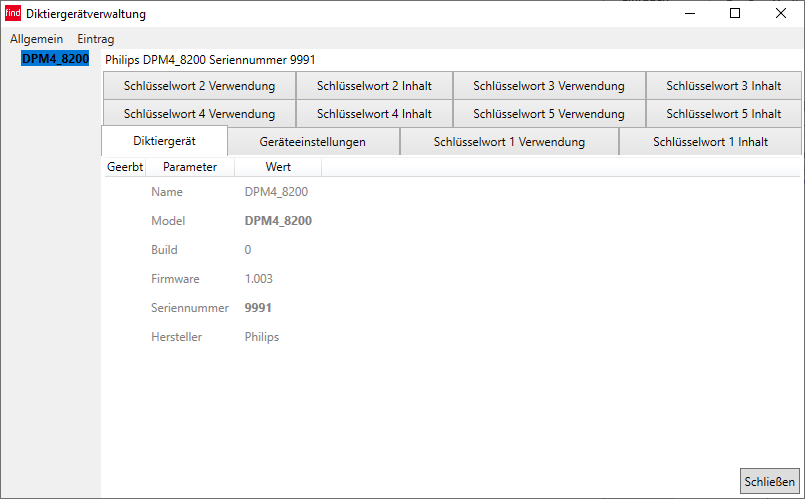Viewport: 805px width, 499px height.
Task: Click the Firmware value 1.003
Action: (259, 279)
